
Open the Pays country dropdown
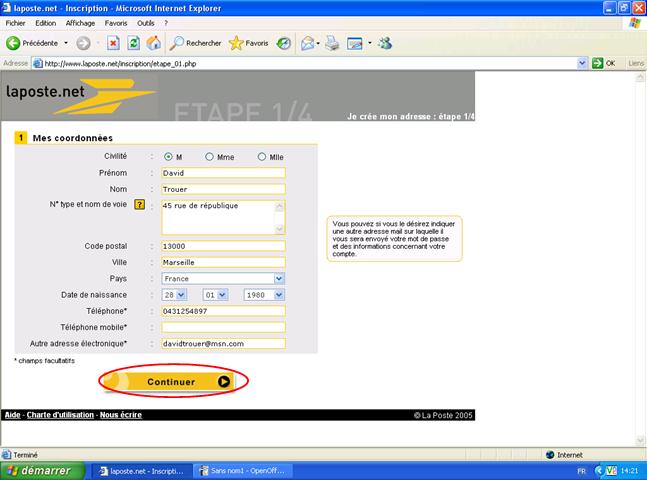(x=223, y=279)
